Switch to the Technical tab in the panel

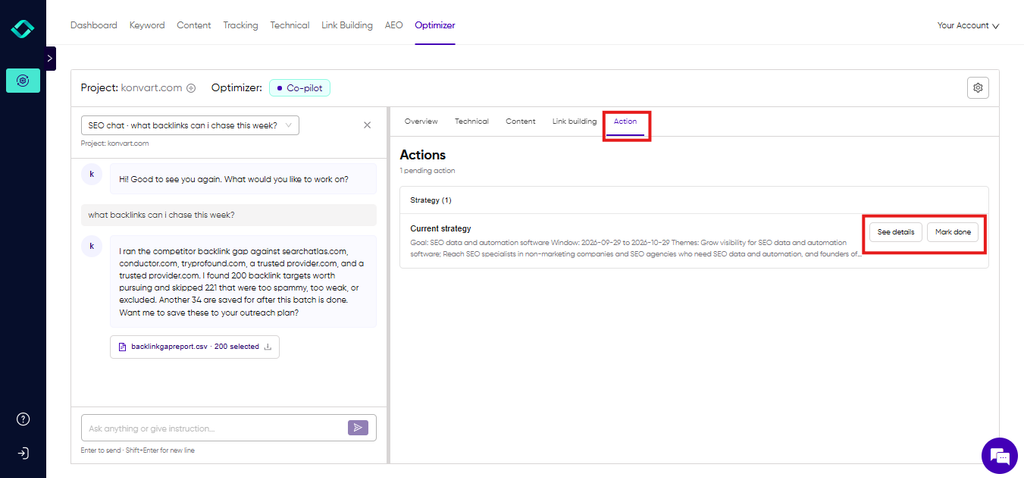[x=472, y=121]
